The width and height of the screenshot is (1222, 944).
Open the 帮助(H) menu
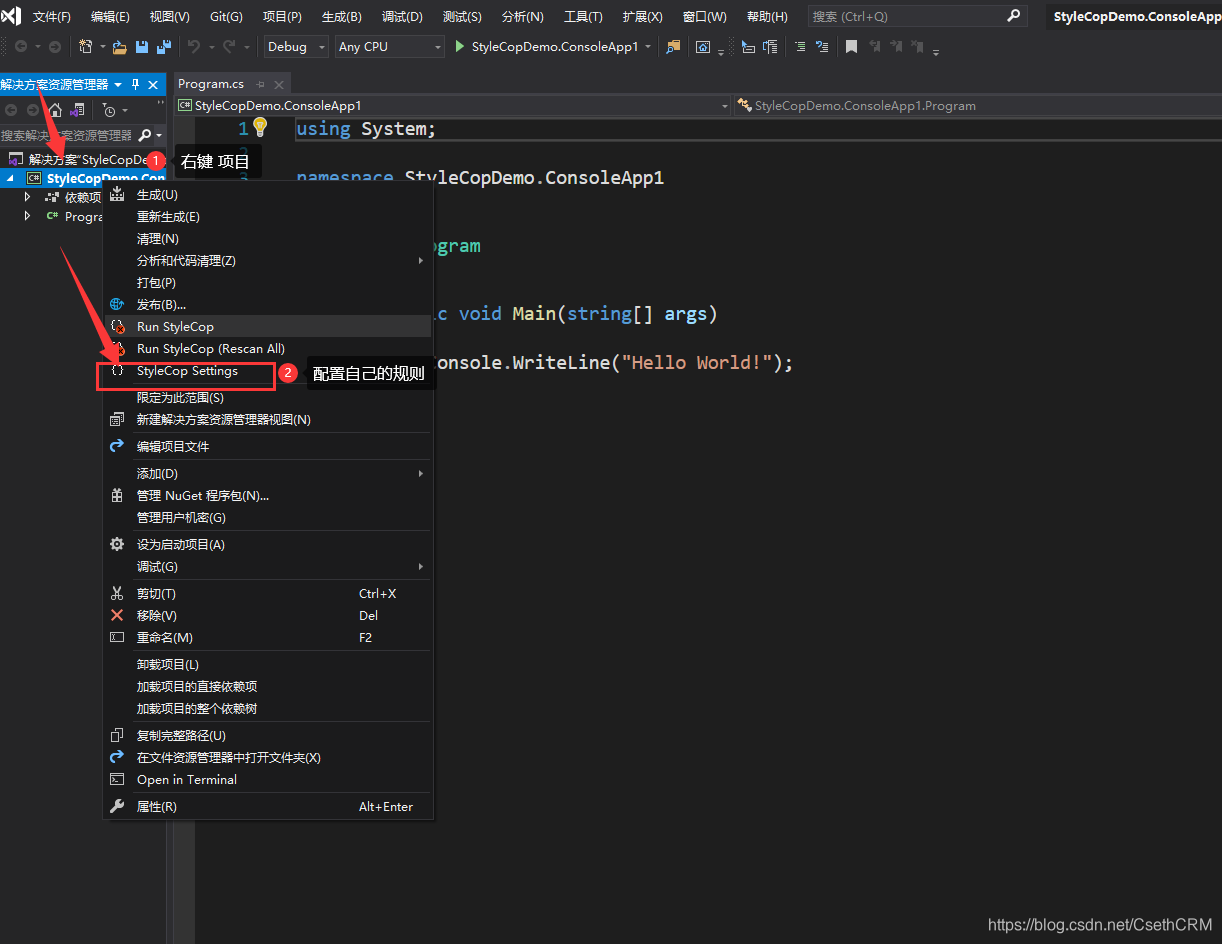767,17
